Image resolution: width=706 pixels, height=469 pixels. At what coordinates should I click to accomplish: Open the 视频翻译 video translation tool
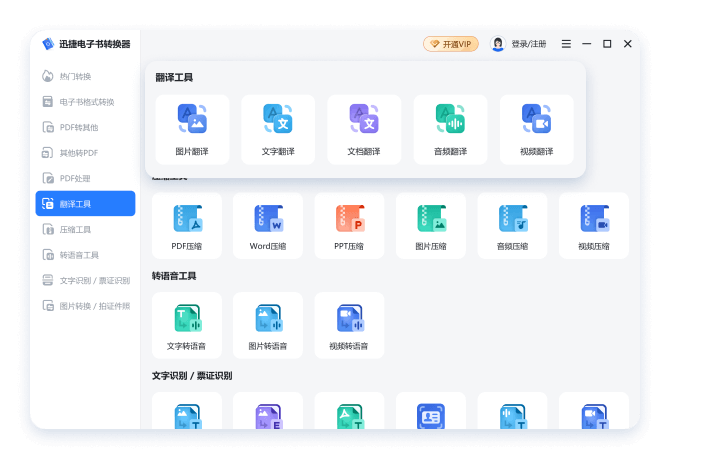pos(537,130)
